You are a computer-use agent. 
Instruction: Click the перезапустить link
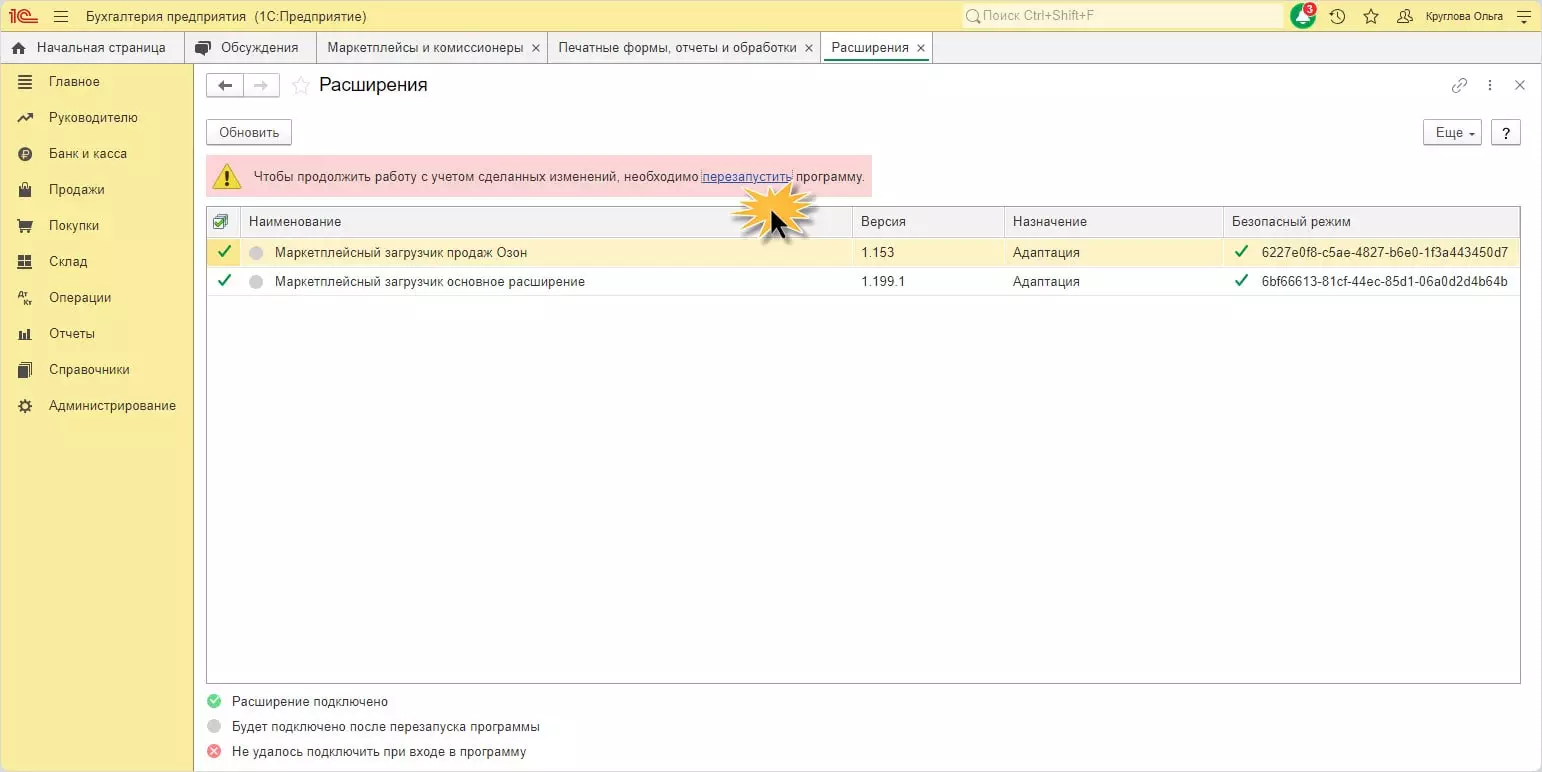(x=747, y=177)
